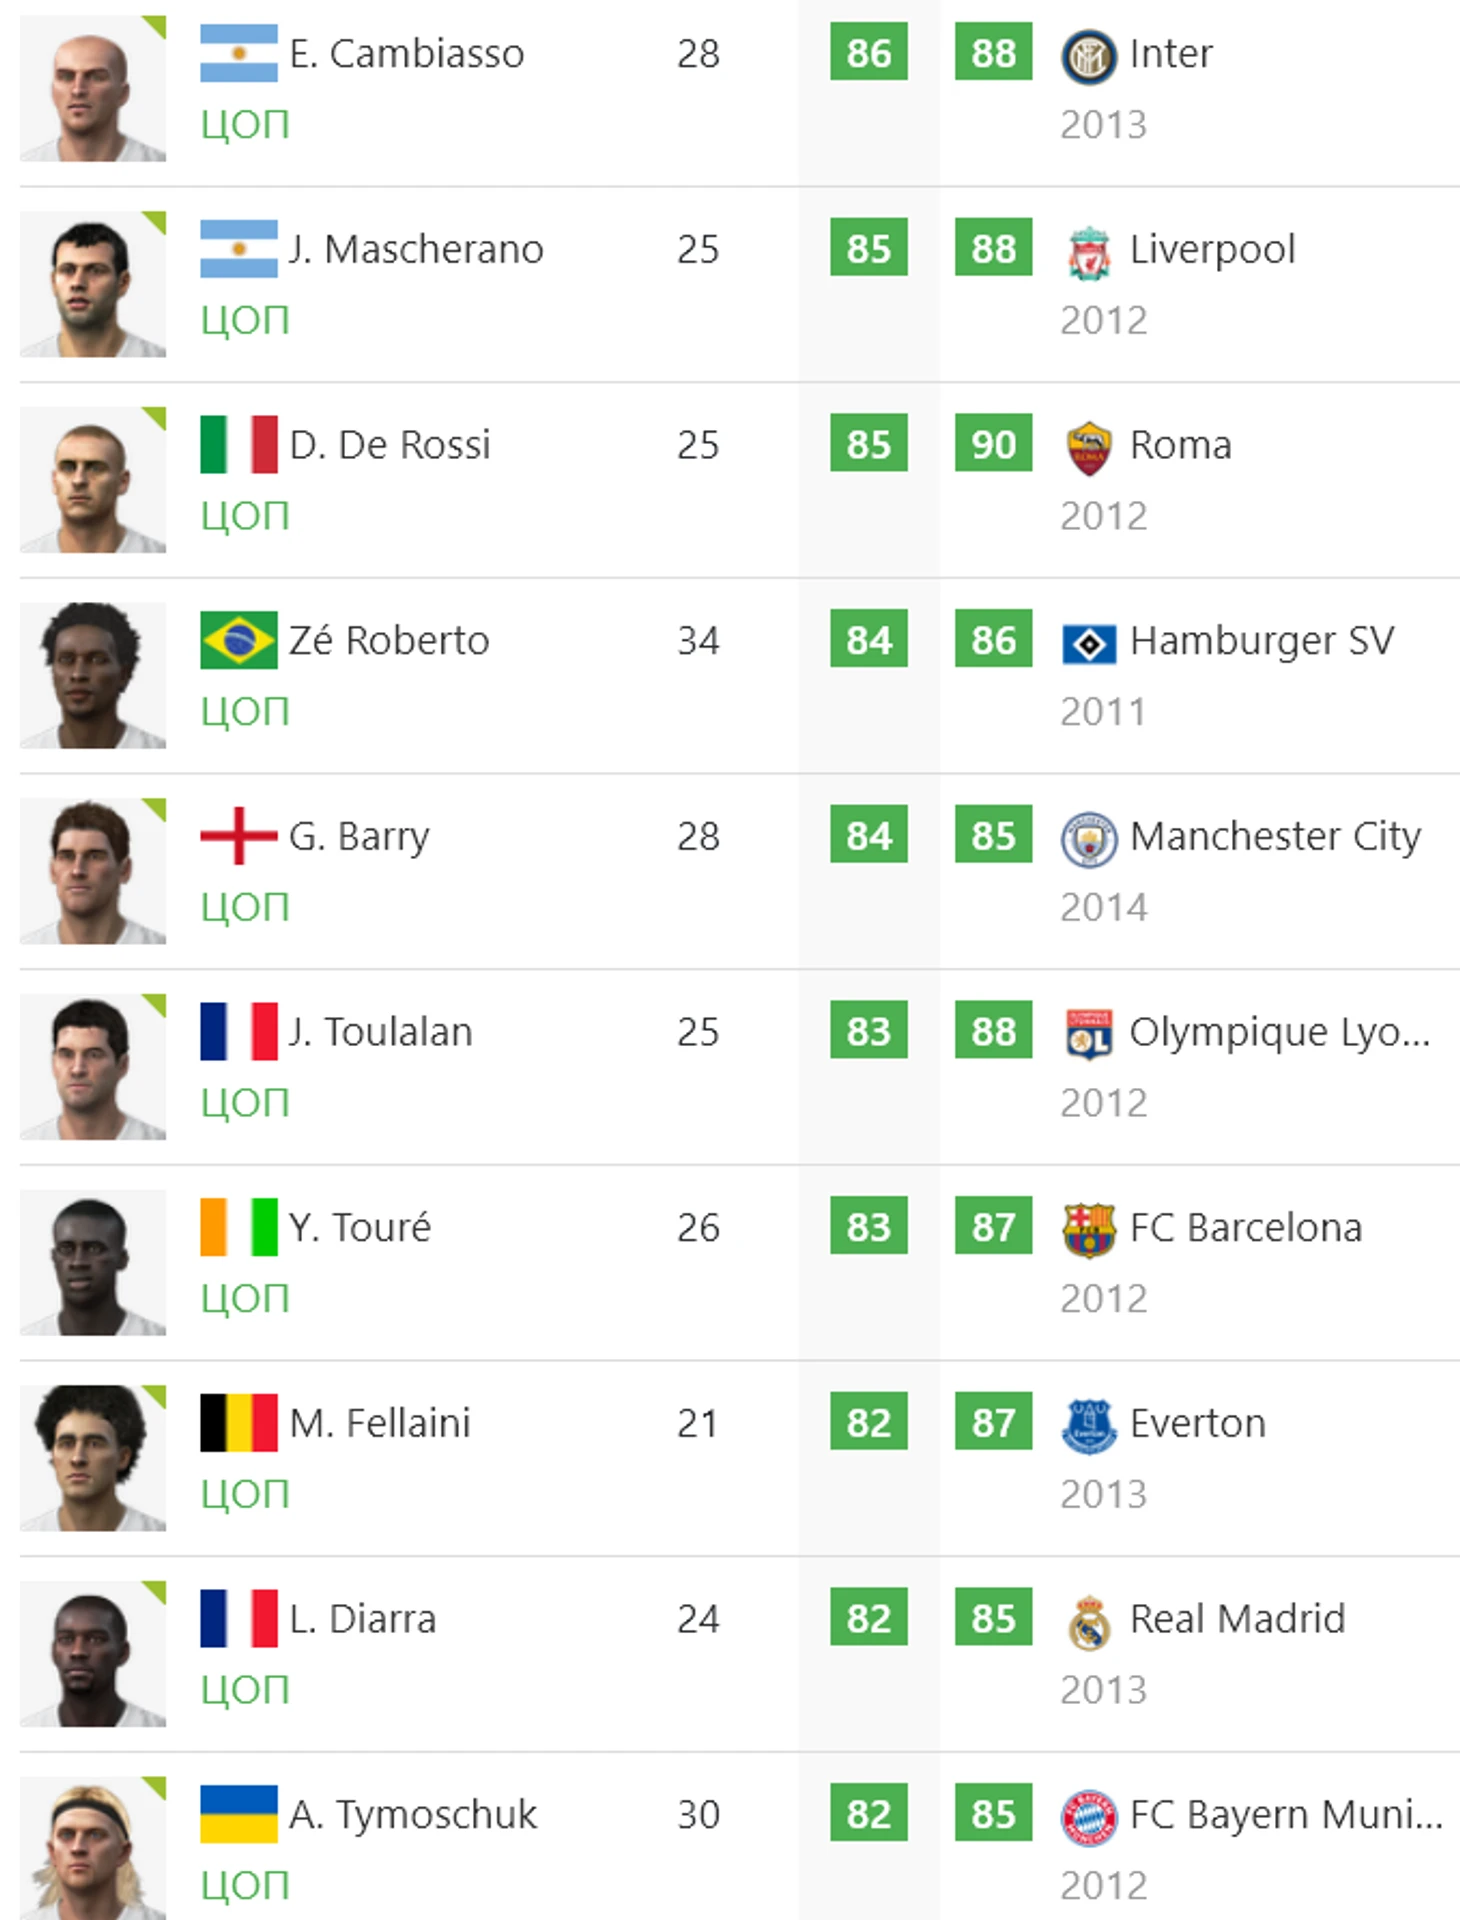Click A. Tymoschuk's face thumbnail
Viewport: 1460px width, 1920px height.
click(x=93, y=1848)
